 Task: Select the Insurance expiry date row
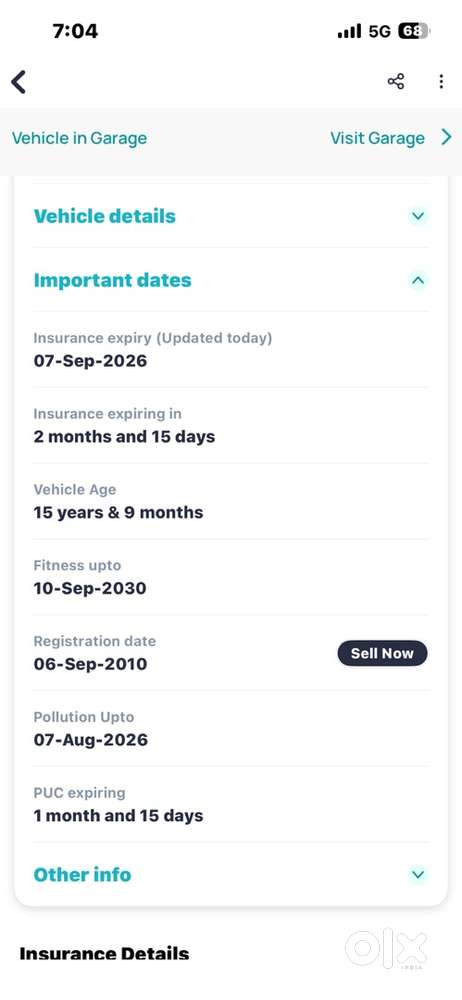pos(230,349)
